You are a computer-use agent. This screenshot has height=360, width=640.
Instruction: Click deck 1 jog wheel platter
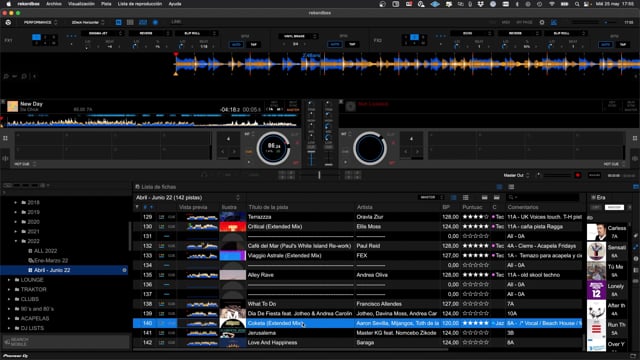pos(273,148)
